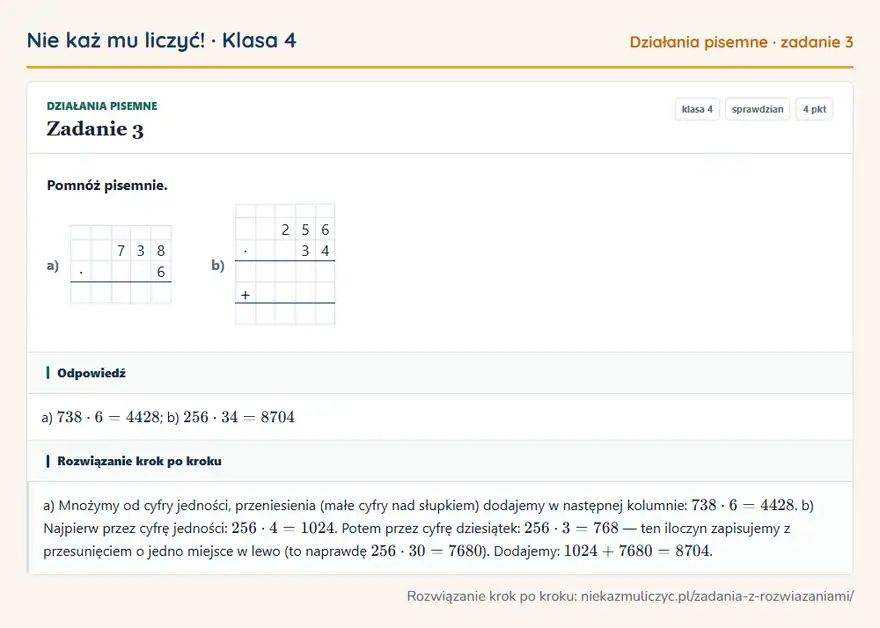Open the niekazmuliczyc.pl footer link

[717, 596]
